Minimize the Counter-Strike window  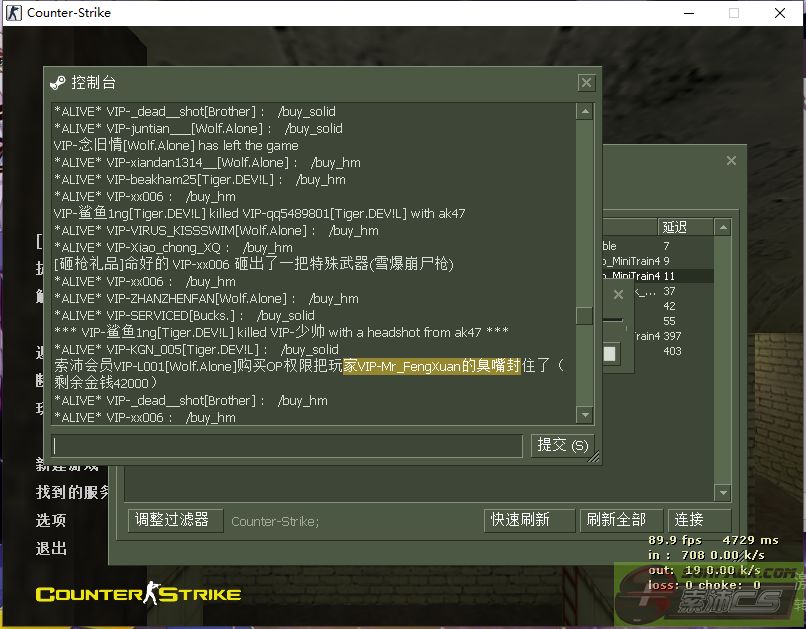point(689,13)
